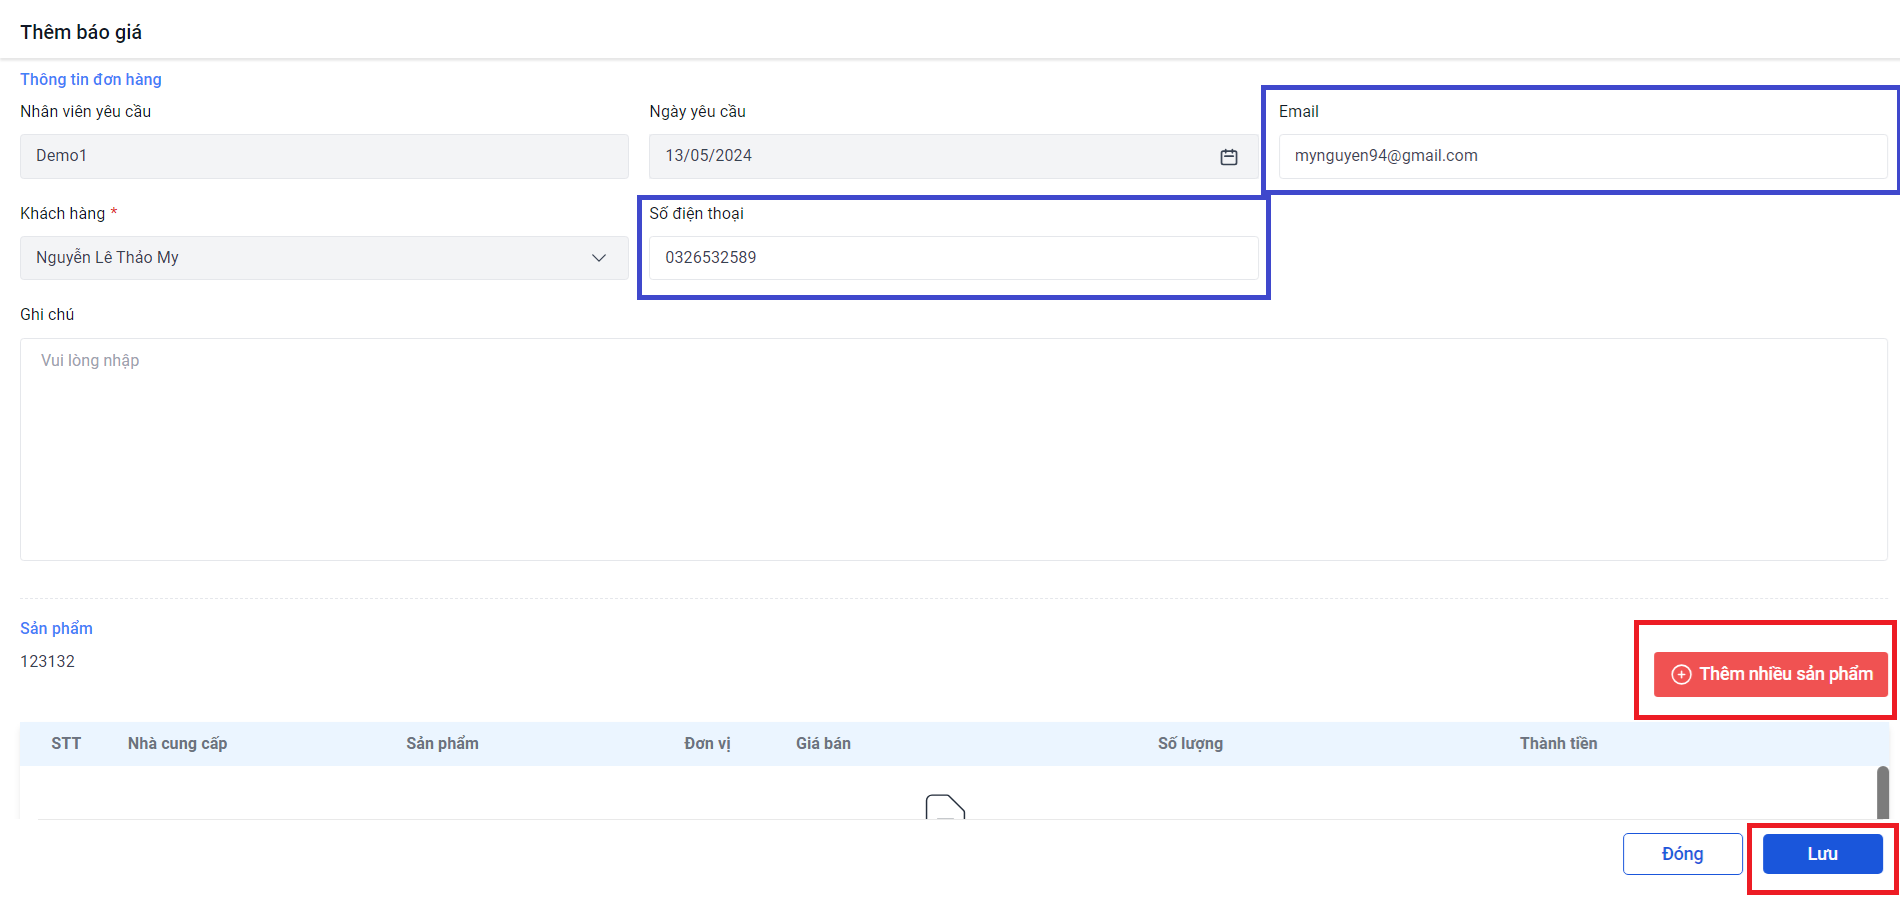The width and height of the screenshot is (1900, 899).
Task: Click the Nhân viên yêu cầu field Demo1
Action: (x=324, y=156)
